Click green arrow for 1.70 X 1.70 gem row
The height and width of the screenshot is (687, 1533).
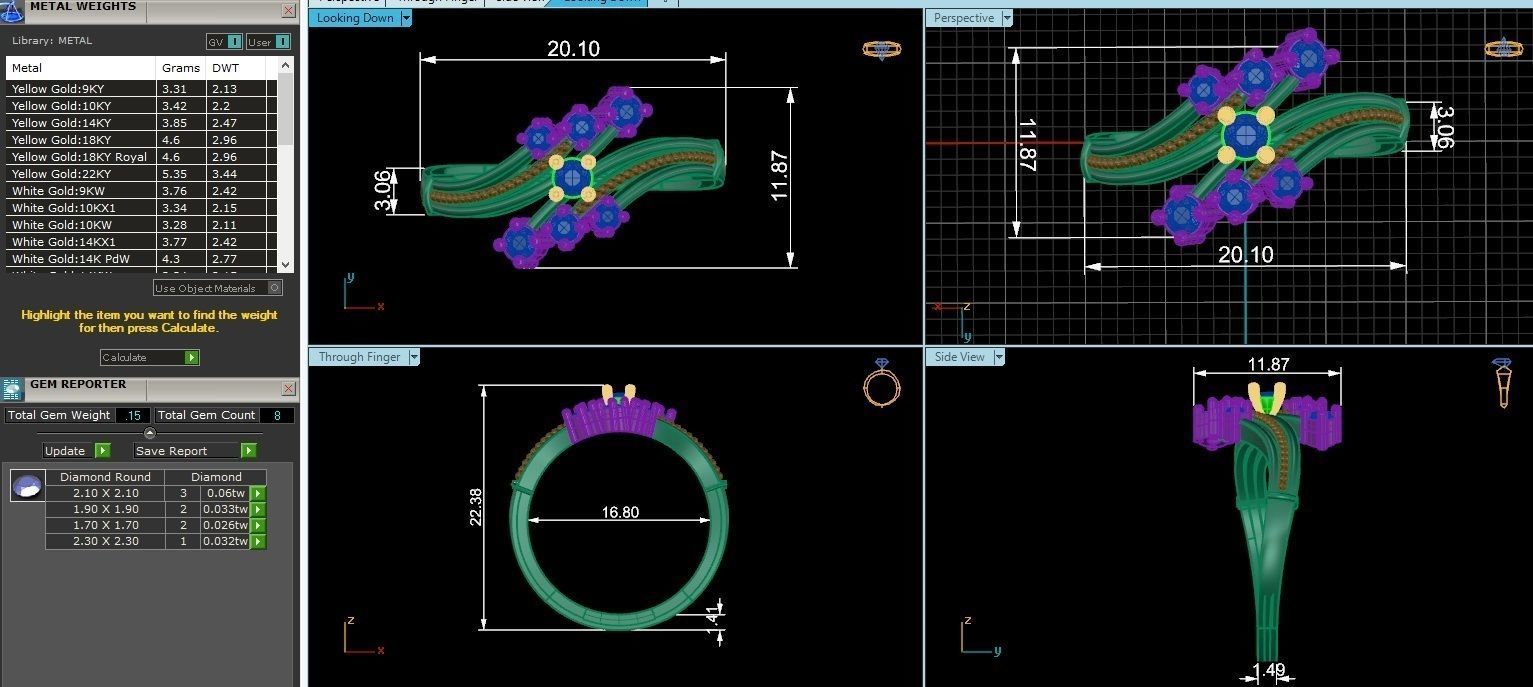pyautogui.click(x=258, y=525)
